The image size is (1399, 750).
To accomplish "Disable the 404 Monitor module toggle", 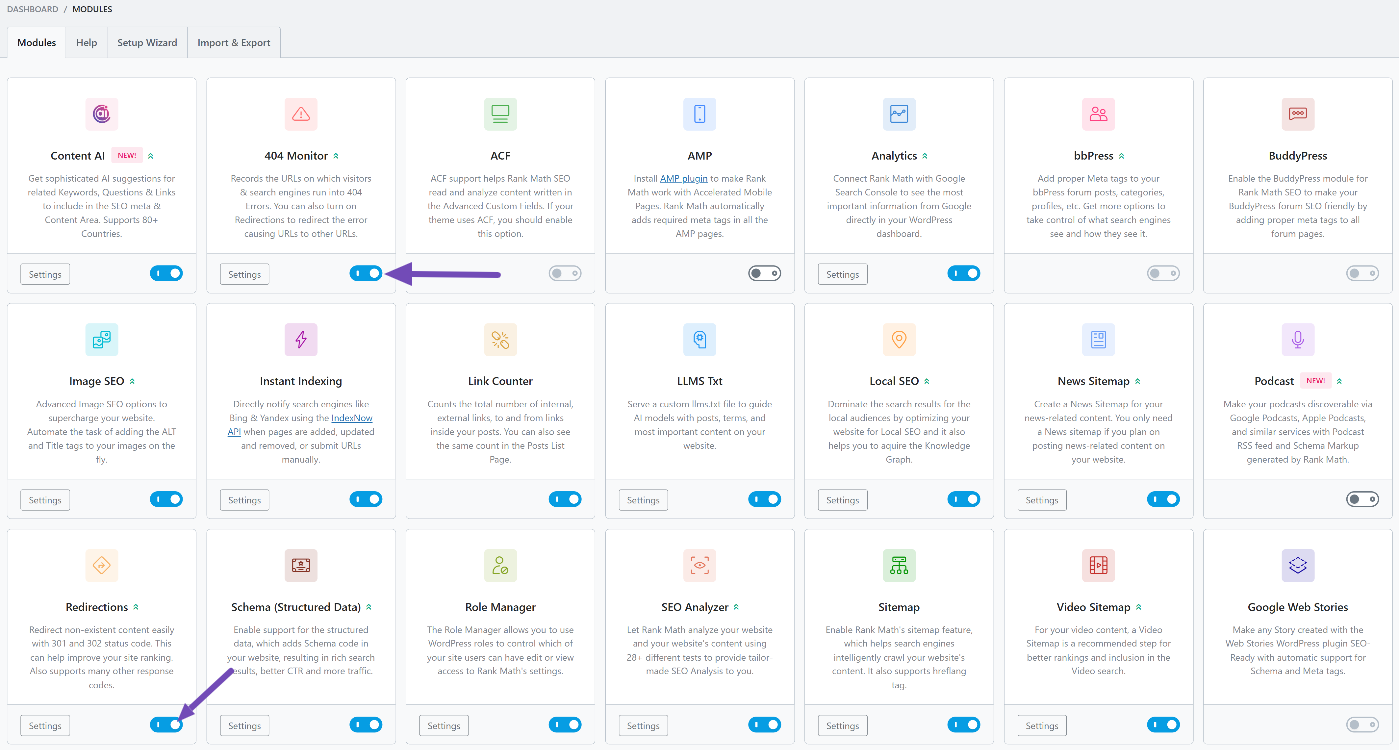I will click(x=366, y=273).
